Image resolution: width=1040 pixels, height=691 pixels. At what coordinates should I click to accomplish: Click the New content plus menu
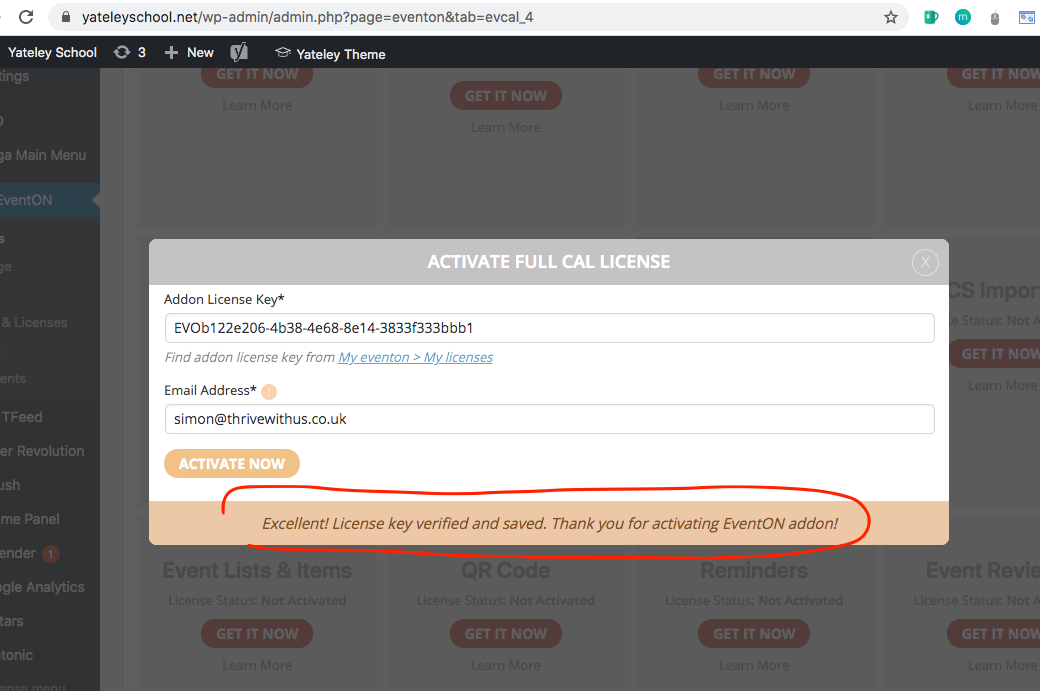click(189, 52)
